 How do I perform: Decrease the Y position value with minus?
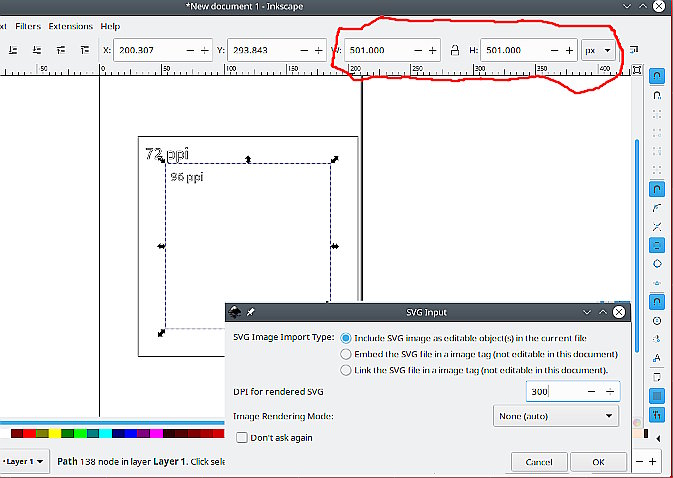pyautogui.click(x=304, y=51)
